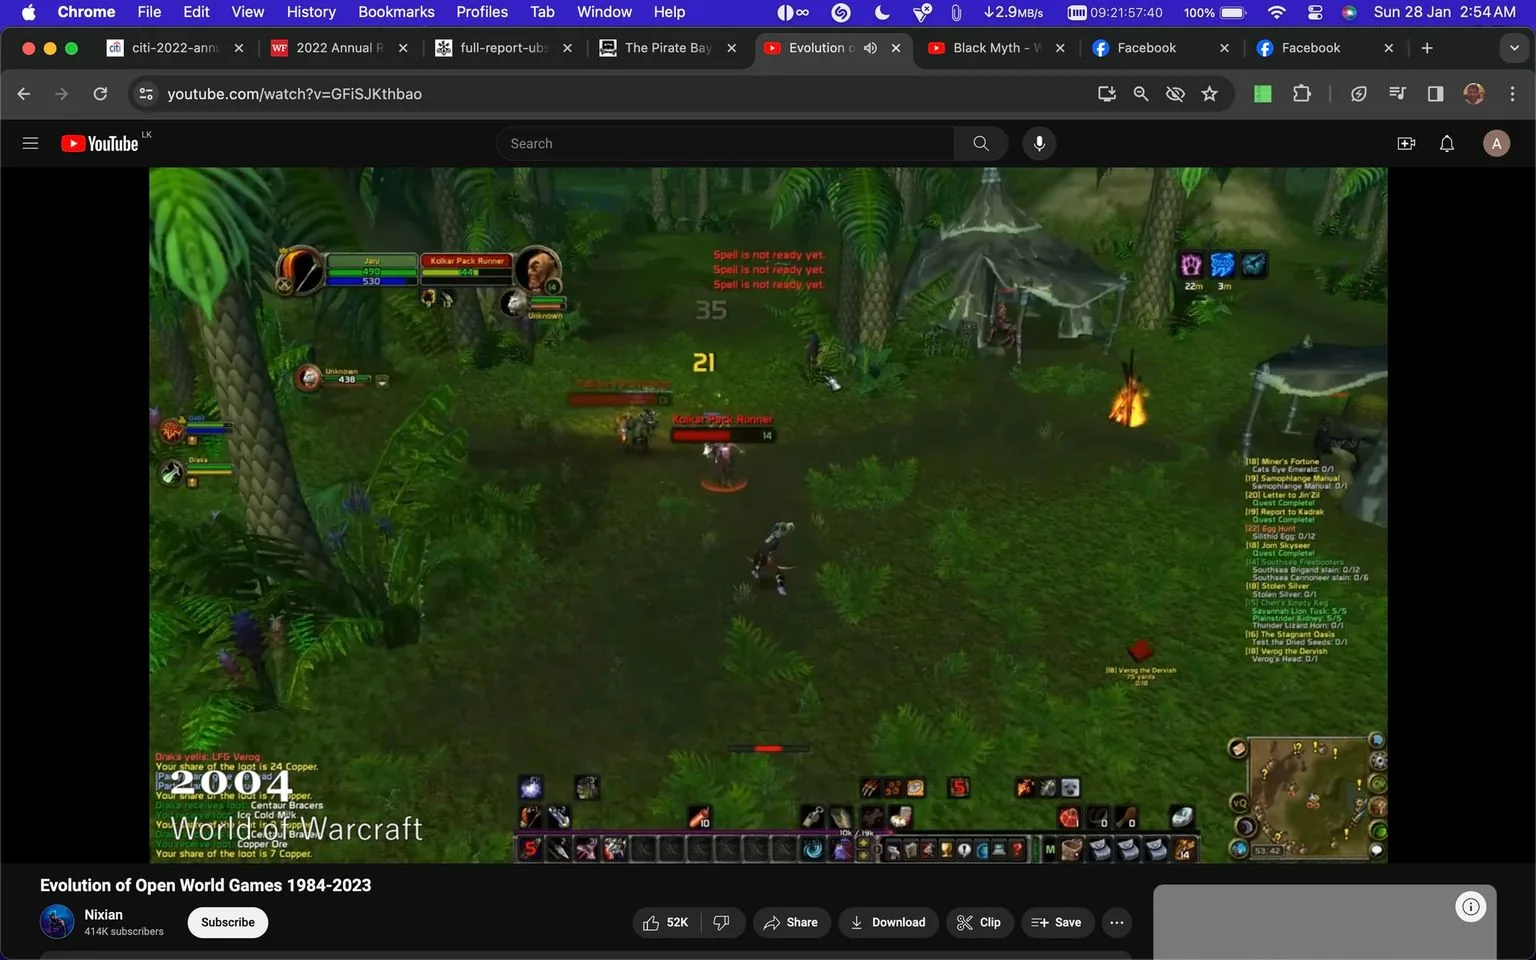Toggle Chrome side panel icon
Viewport: 1536px width, 960px height.
(1435, 94)
